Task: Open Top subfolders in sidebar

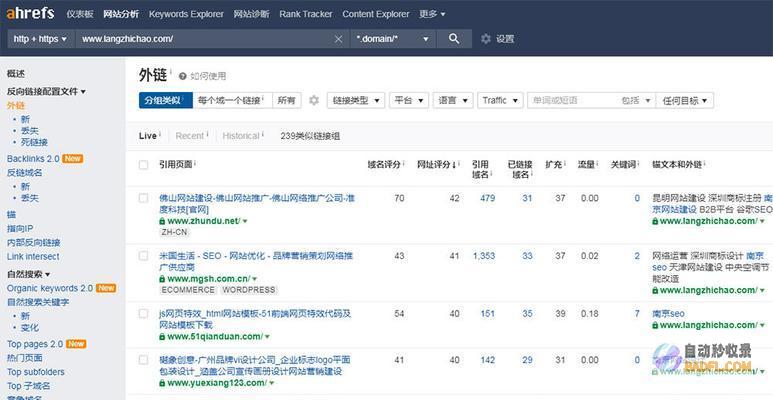Action: (x=35, y=372)
